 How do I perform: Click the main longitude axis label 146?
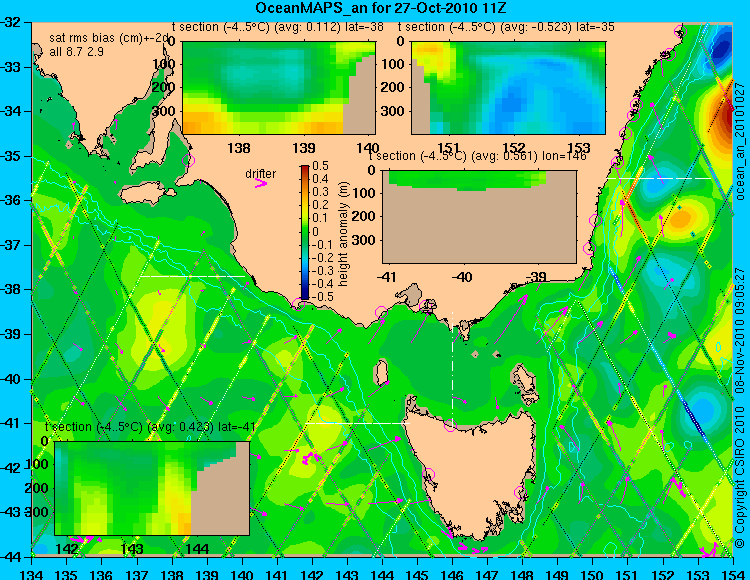point(452,574)
